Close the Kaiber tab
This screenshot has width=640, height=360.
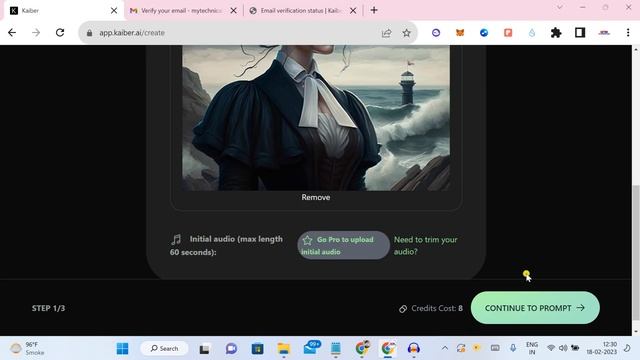[x=114, y=11]
